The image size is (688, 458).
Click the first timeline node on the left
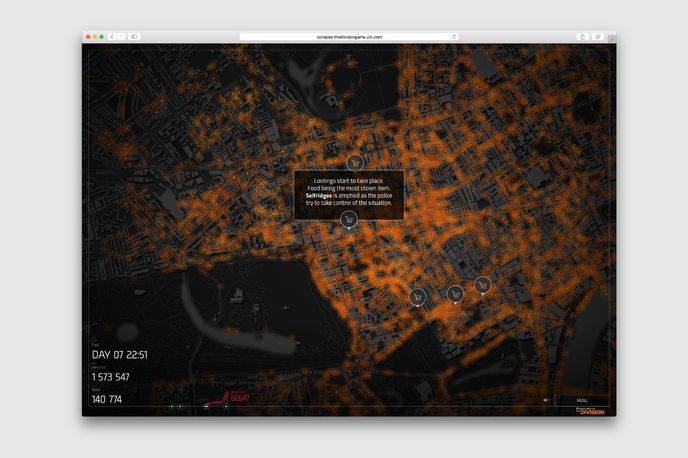coord(171,406)
